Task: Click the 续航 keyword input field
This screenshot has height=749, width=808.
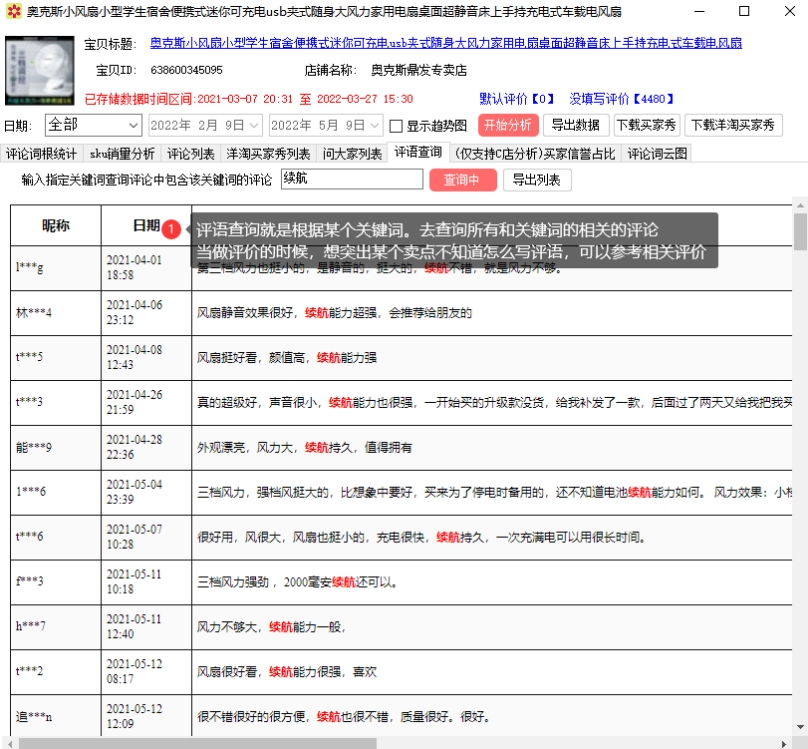Action: point(351,179)
